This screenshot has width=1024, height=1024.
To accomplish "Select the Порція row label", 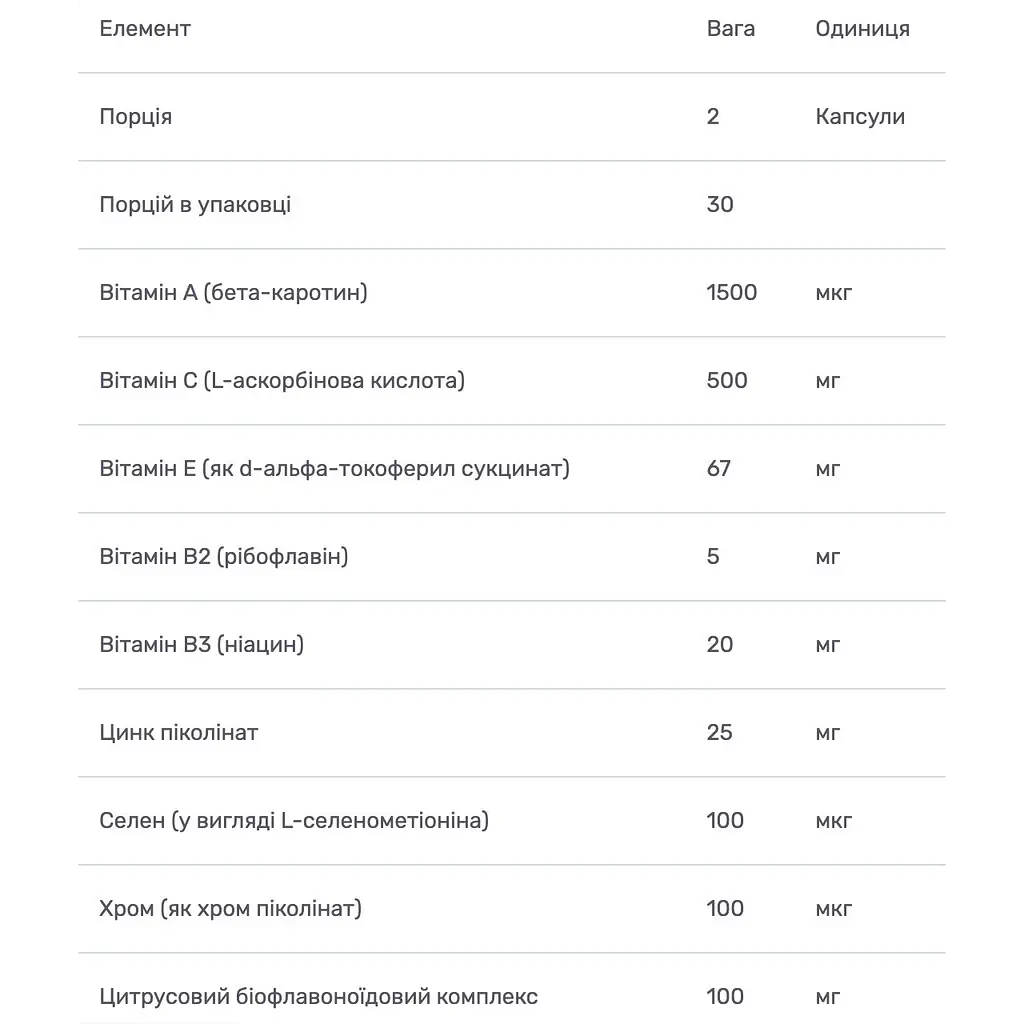I will 136,117.
